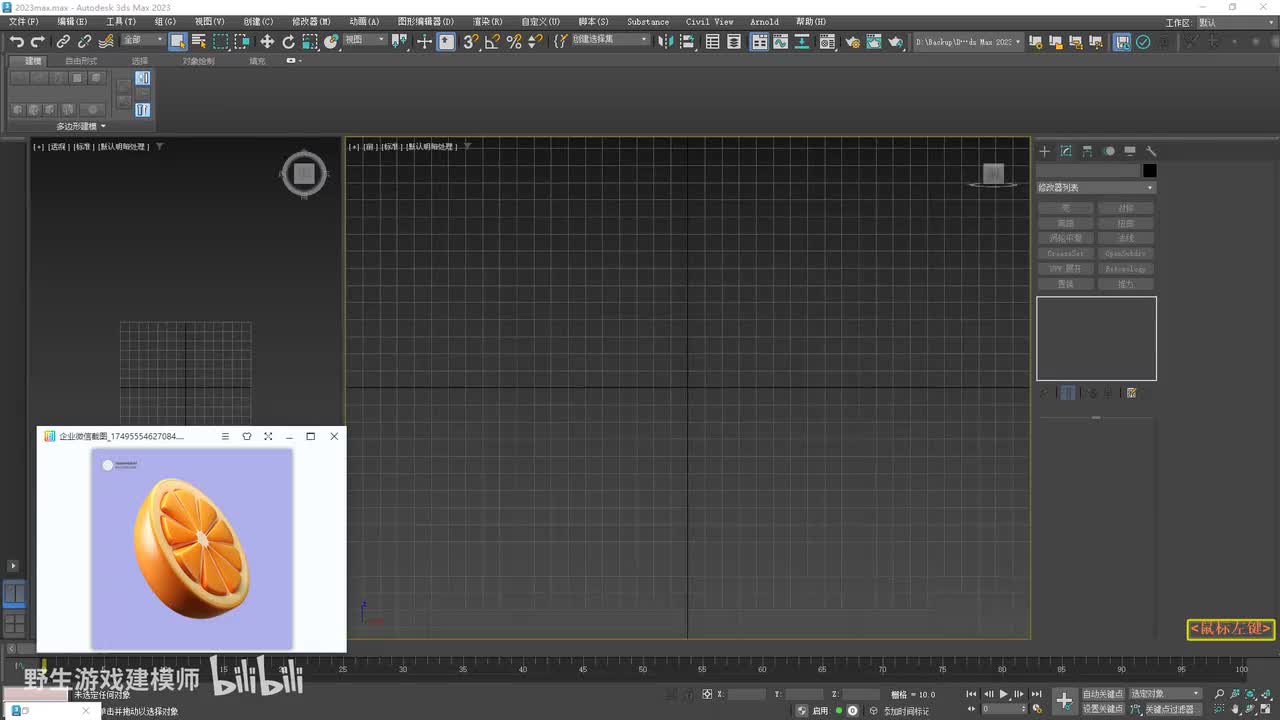
Task: Click the Zoom viewport navigation tool
Action: (x=1219, y=693)
